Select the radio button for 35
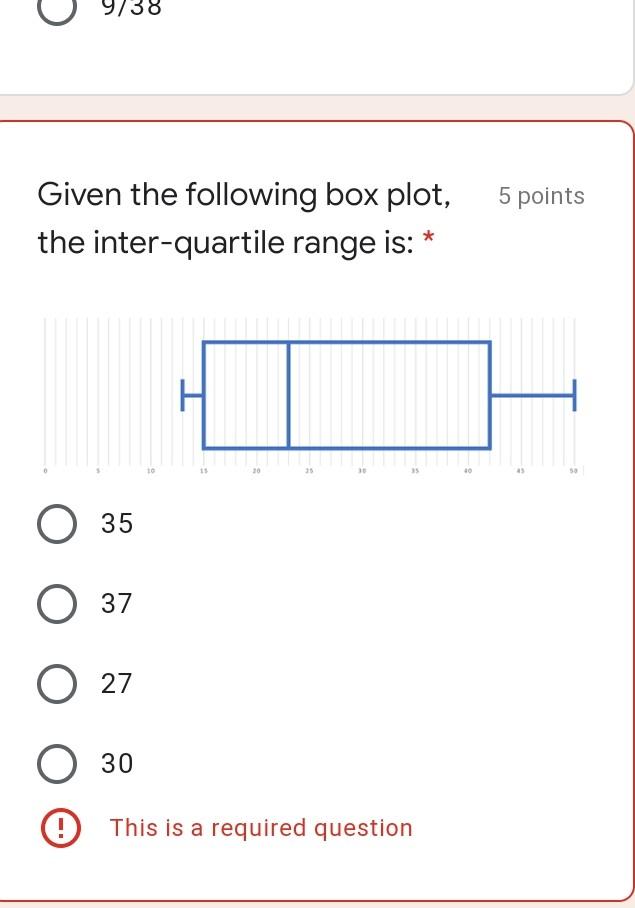 [x=57, y=524]
